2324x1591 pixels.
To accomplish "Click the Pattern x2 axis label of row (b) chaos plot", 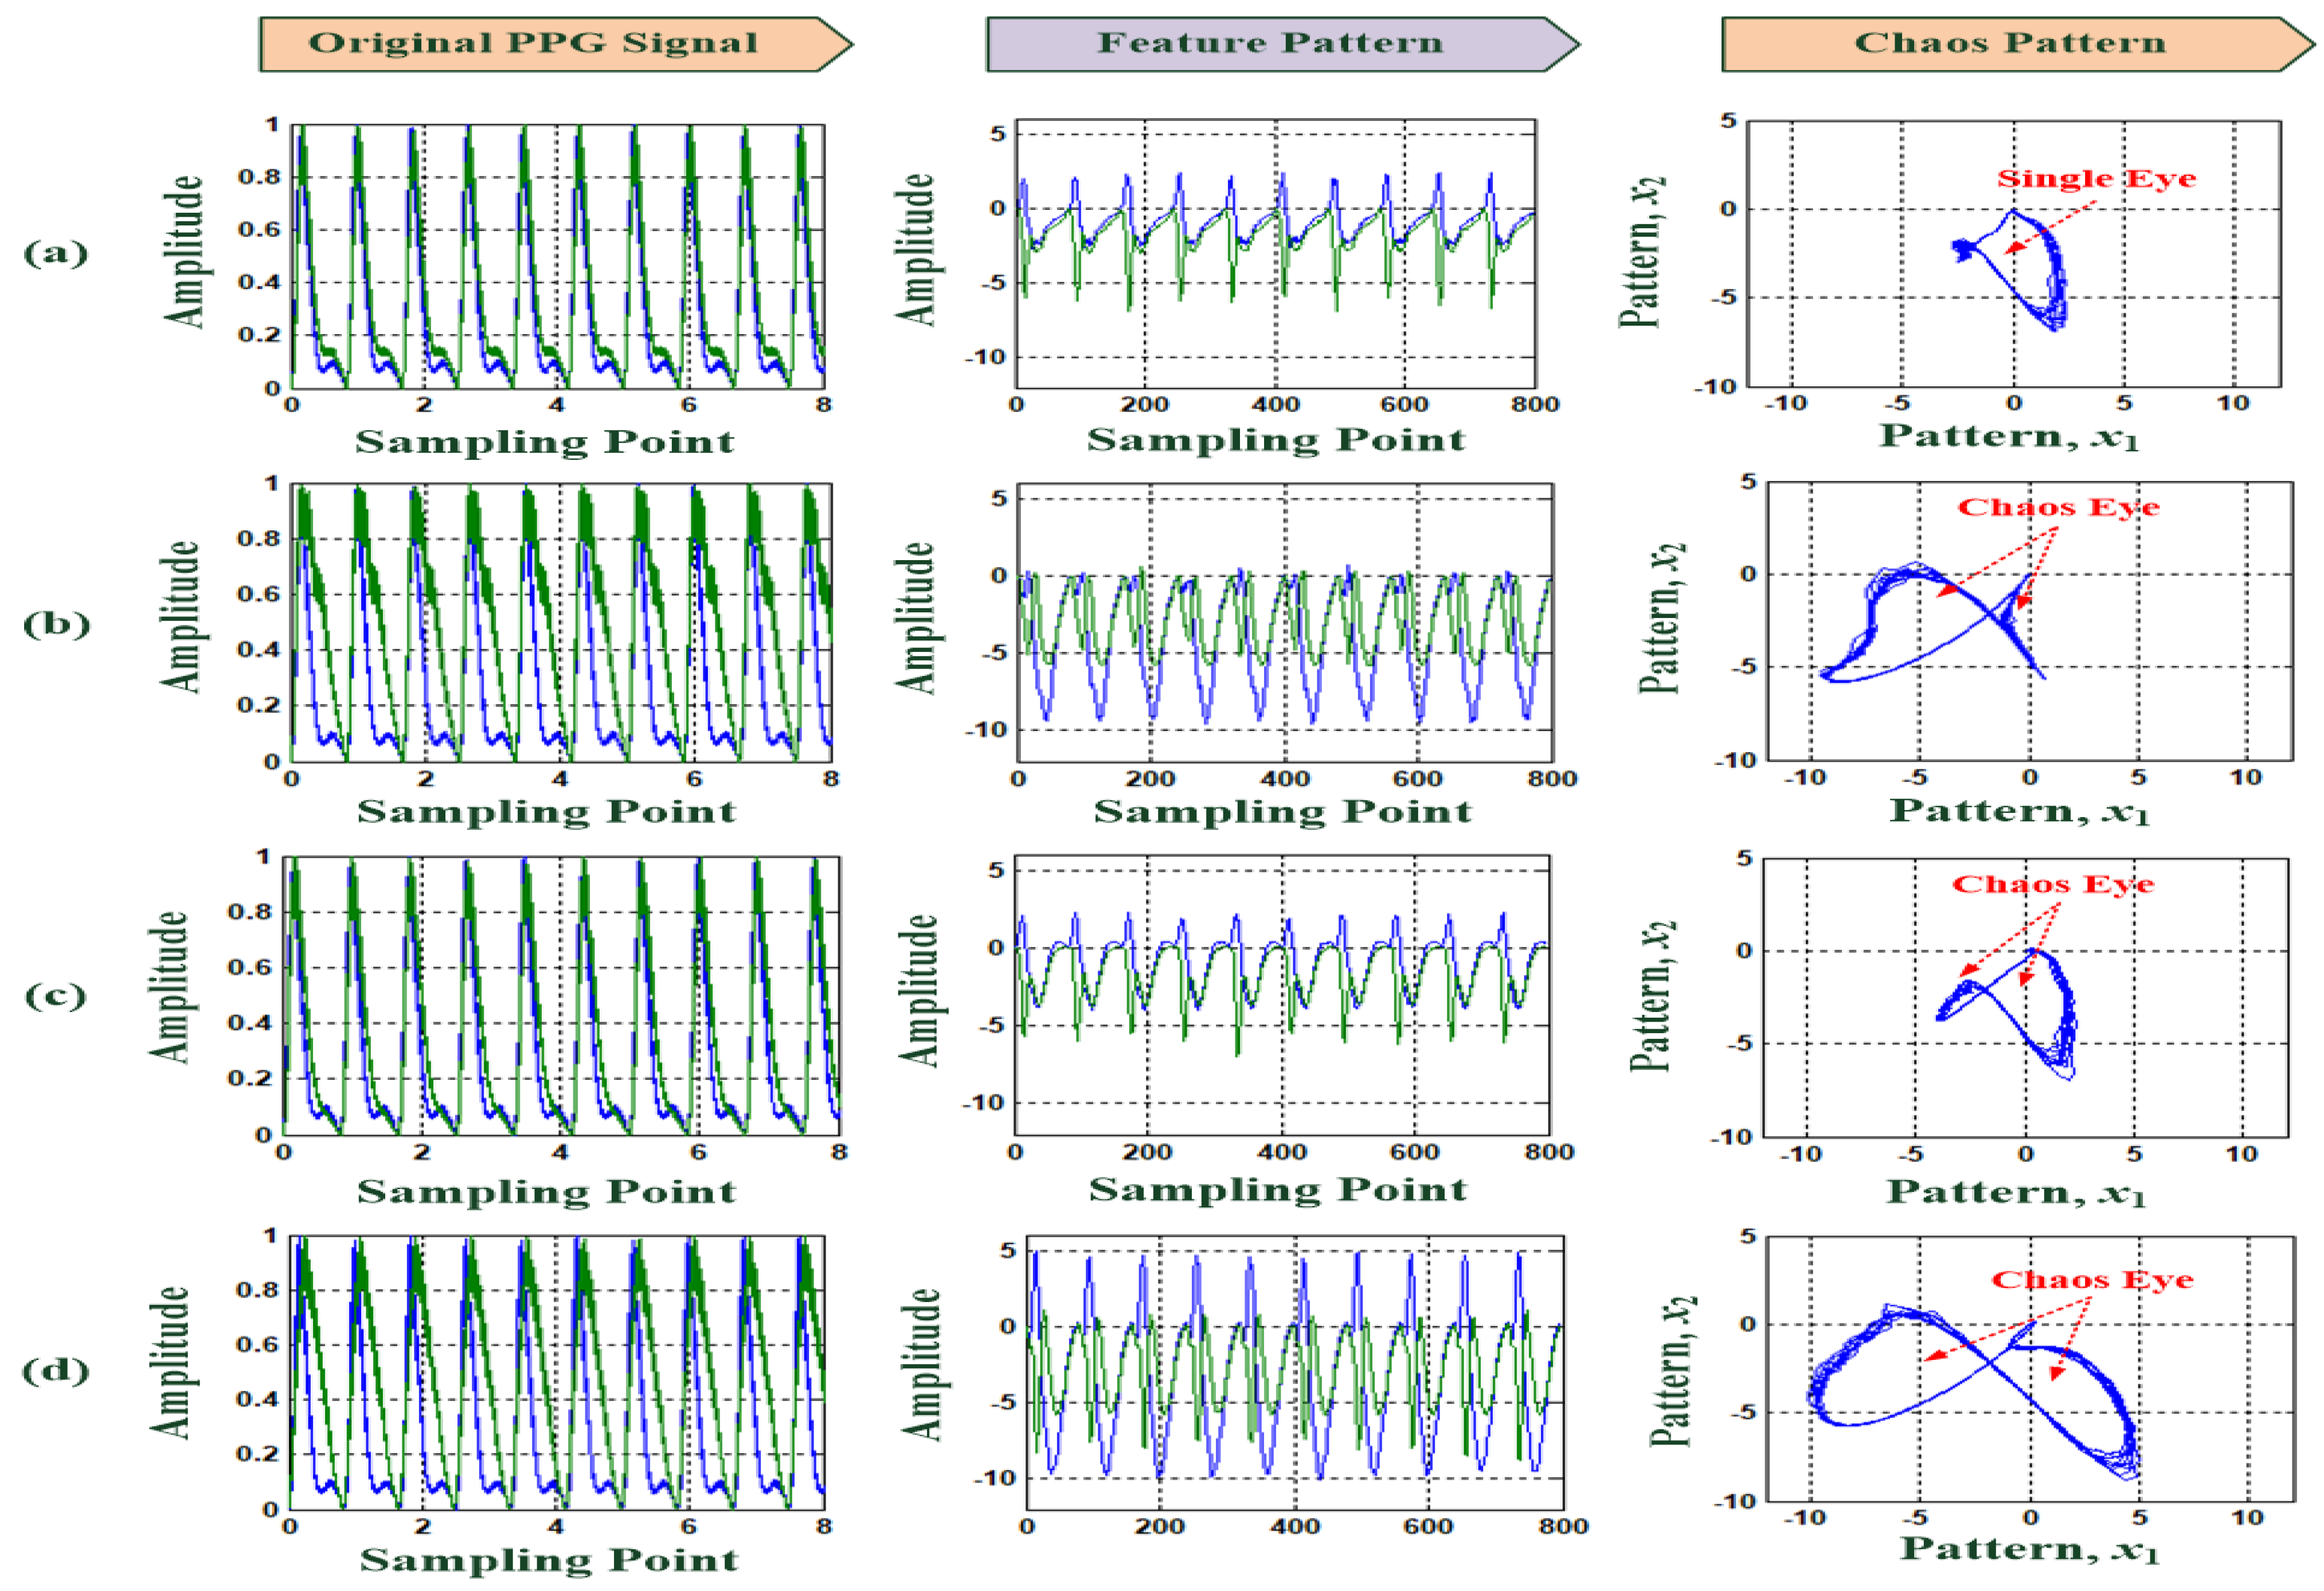I will coord(1661,618).
